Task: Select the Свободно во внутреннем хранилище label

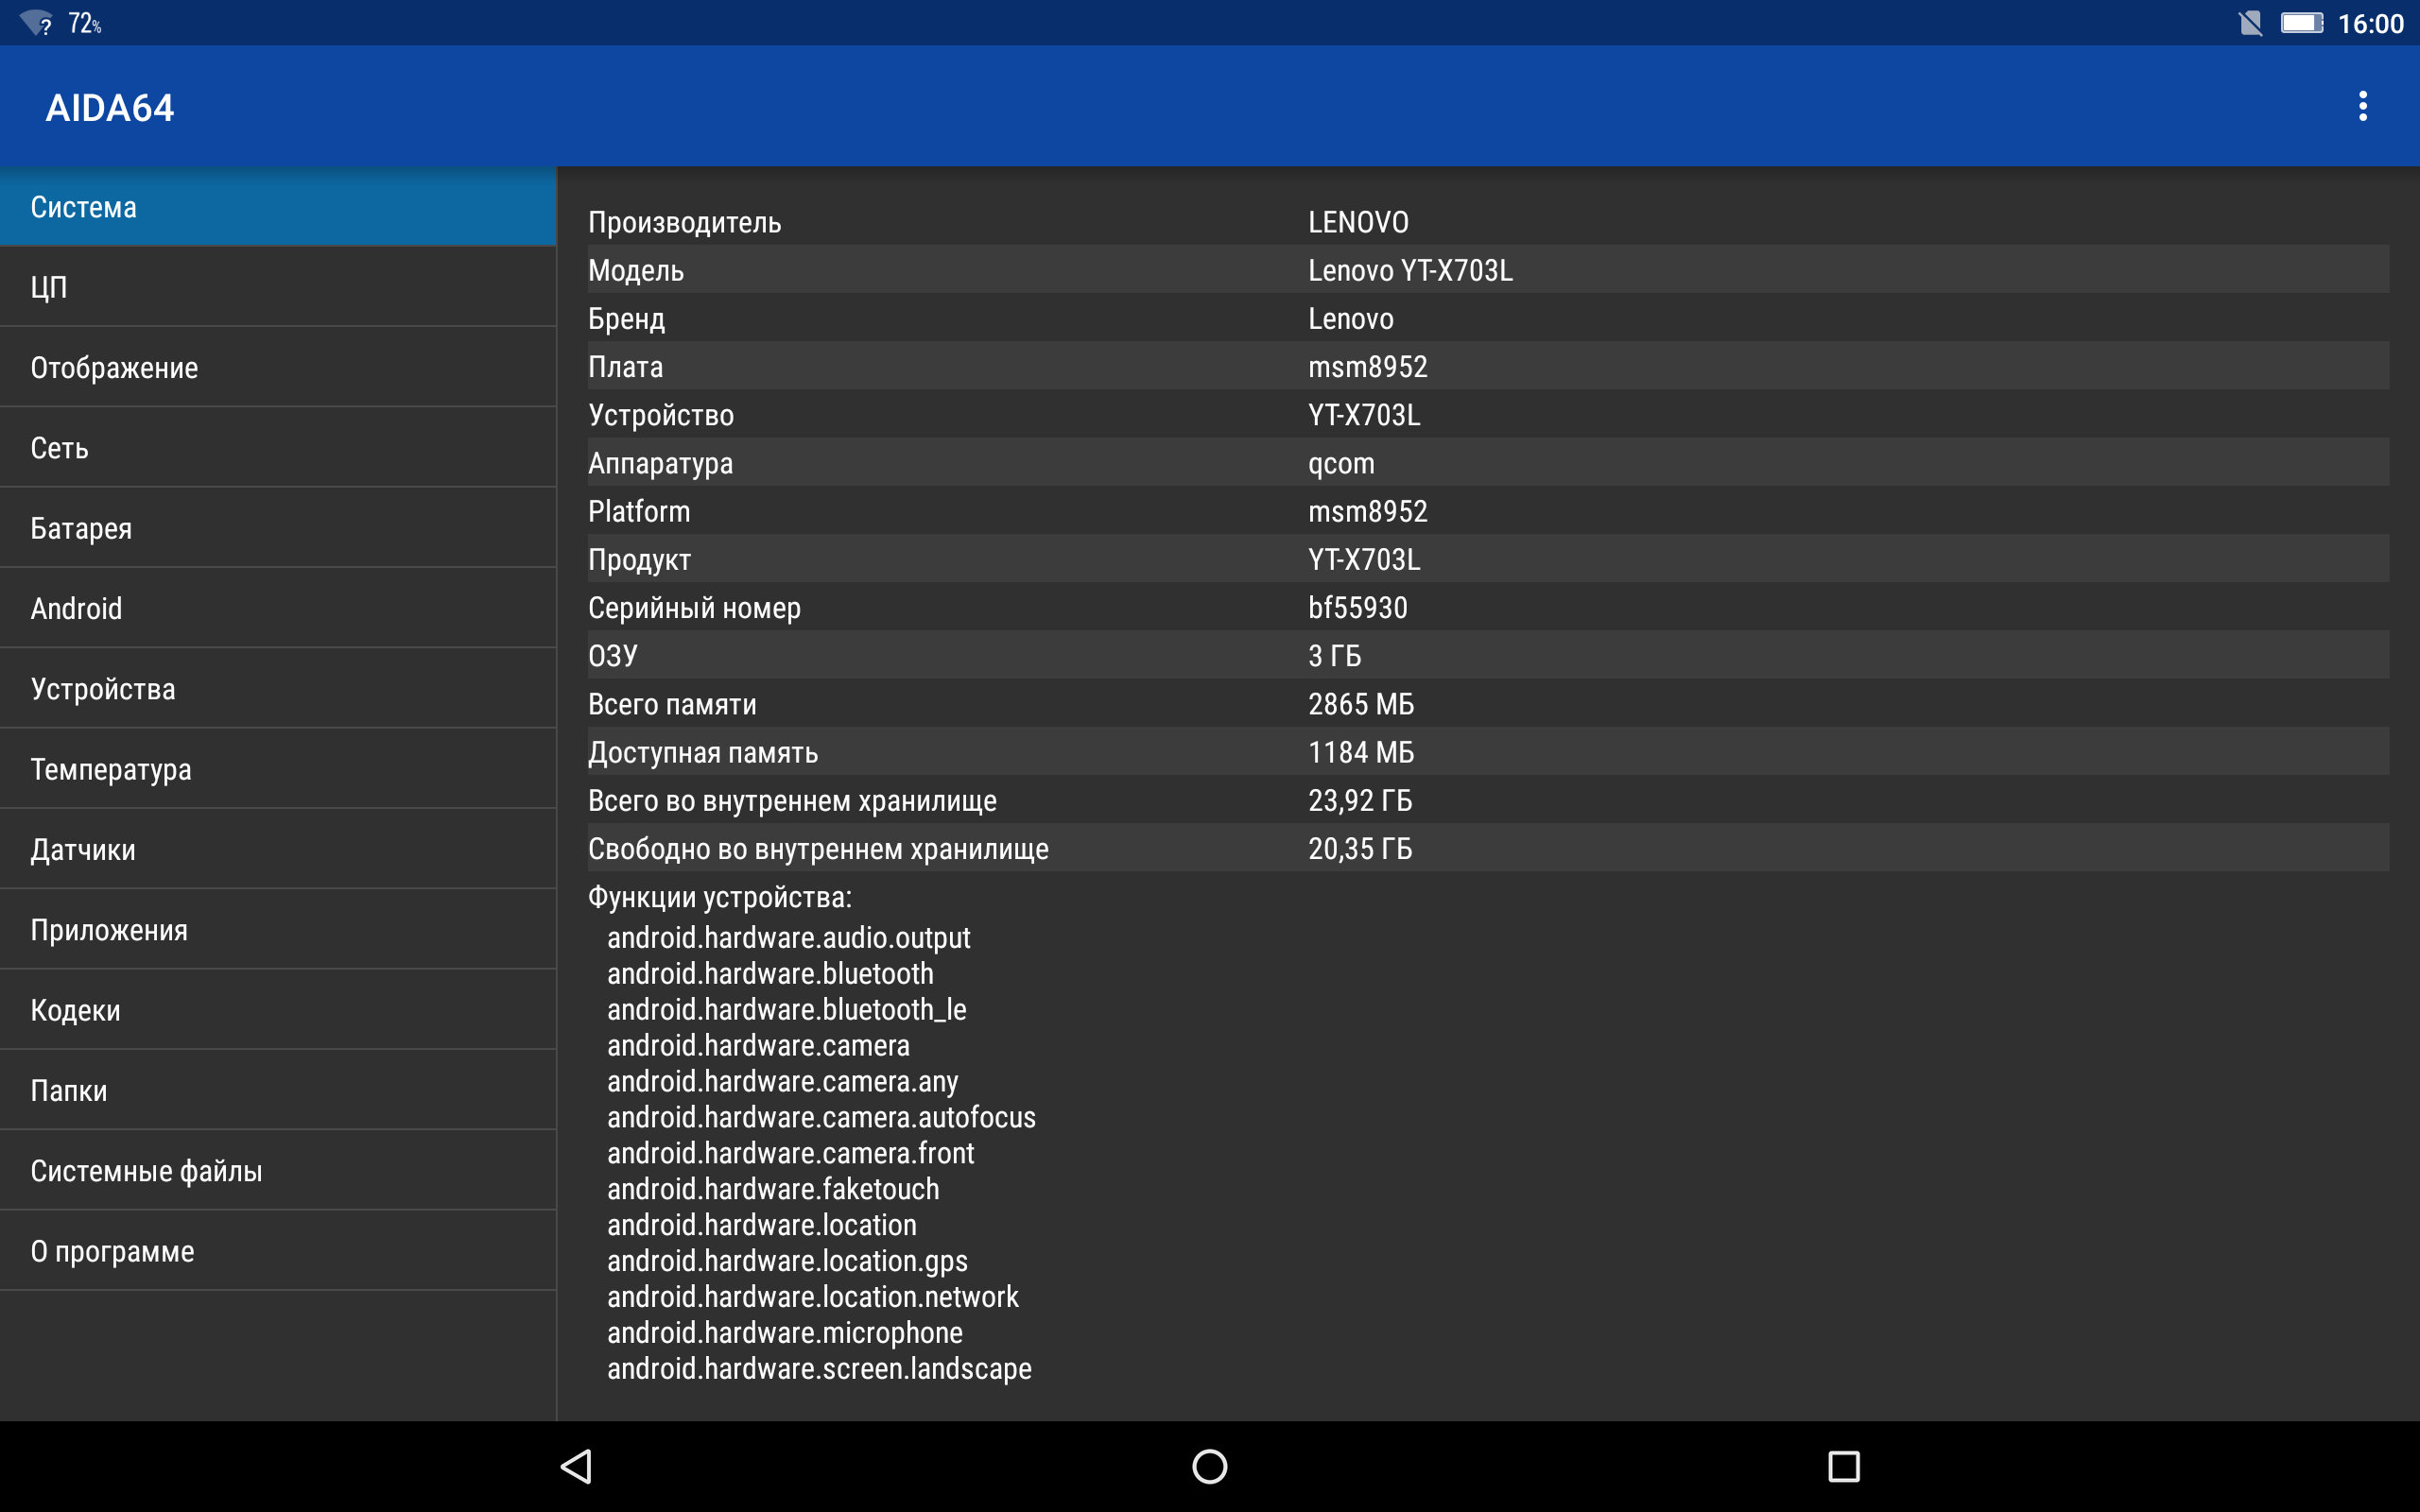Action: pyautogui.click(x=818, y=849)
